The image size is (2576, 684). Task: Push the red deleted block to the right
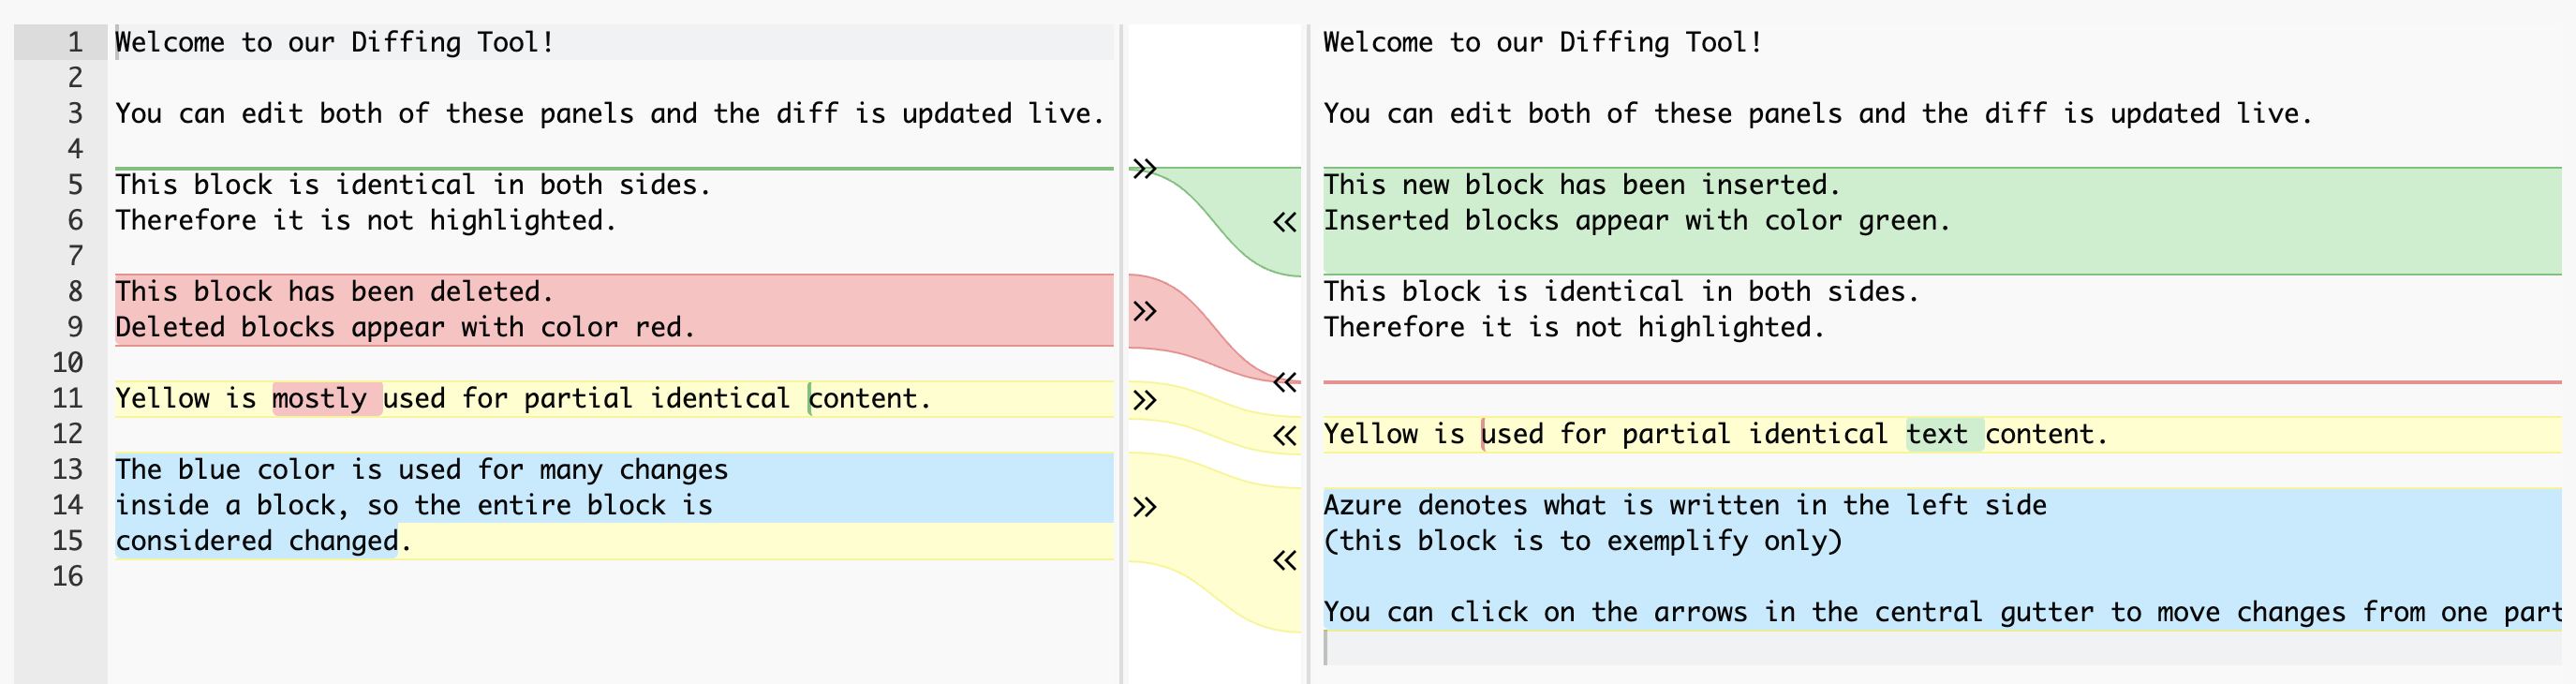point(1145,311)
